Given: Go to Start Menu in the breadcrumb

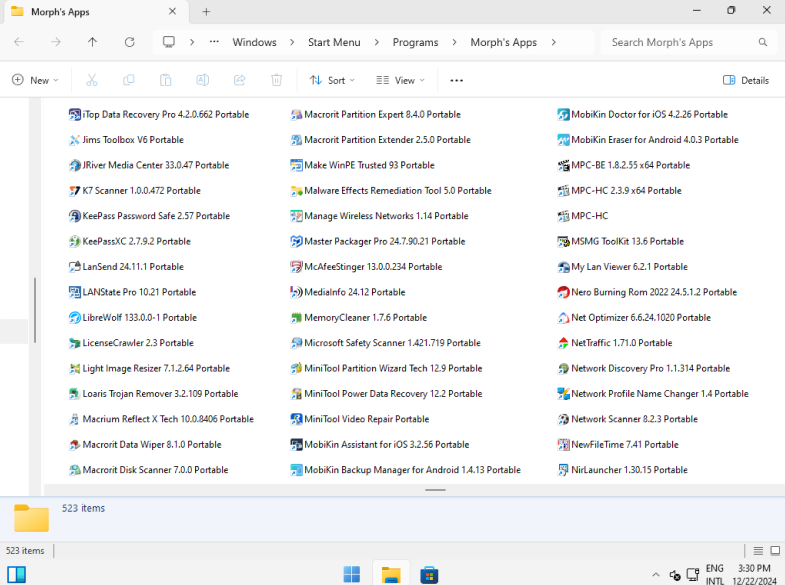Looking at the screenshot, I should point(334,43).
